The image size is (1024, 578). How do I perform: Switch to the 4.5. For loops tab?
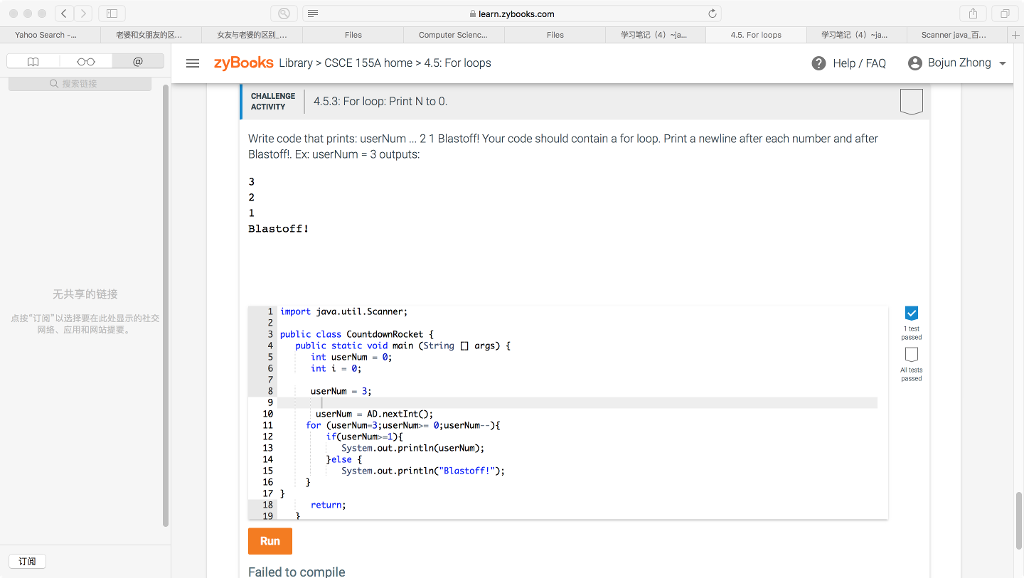(755, 33)
